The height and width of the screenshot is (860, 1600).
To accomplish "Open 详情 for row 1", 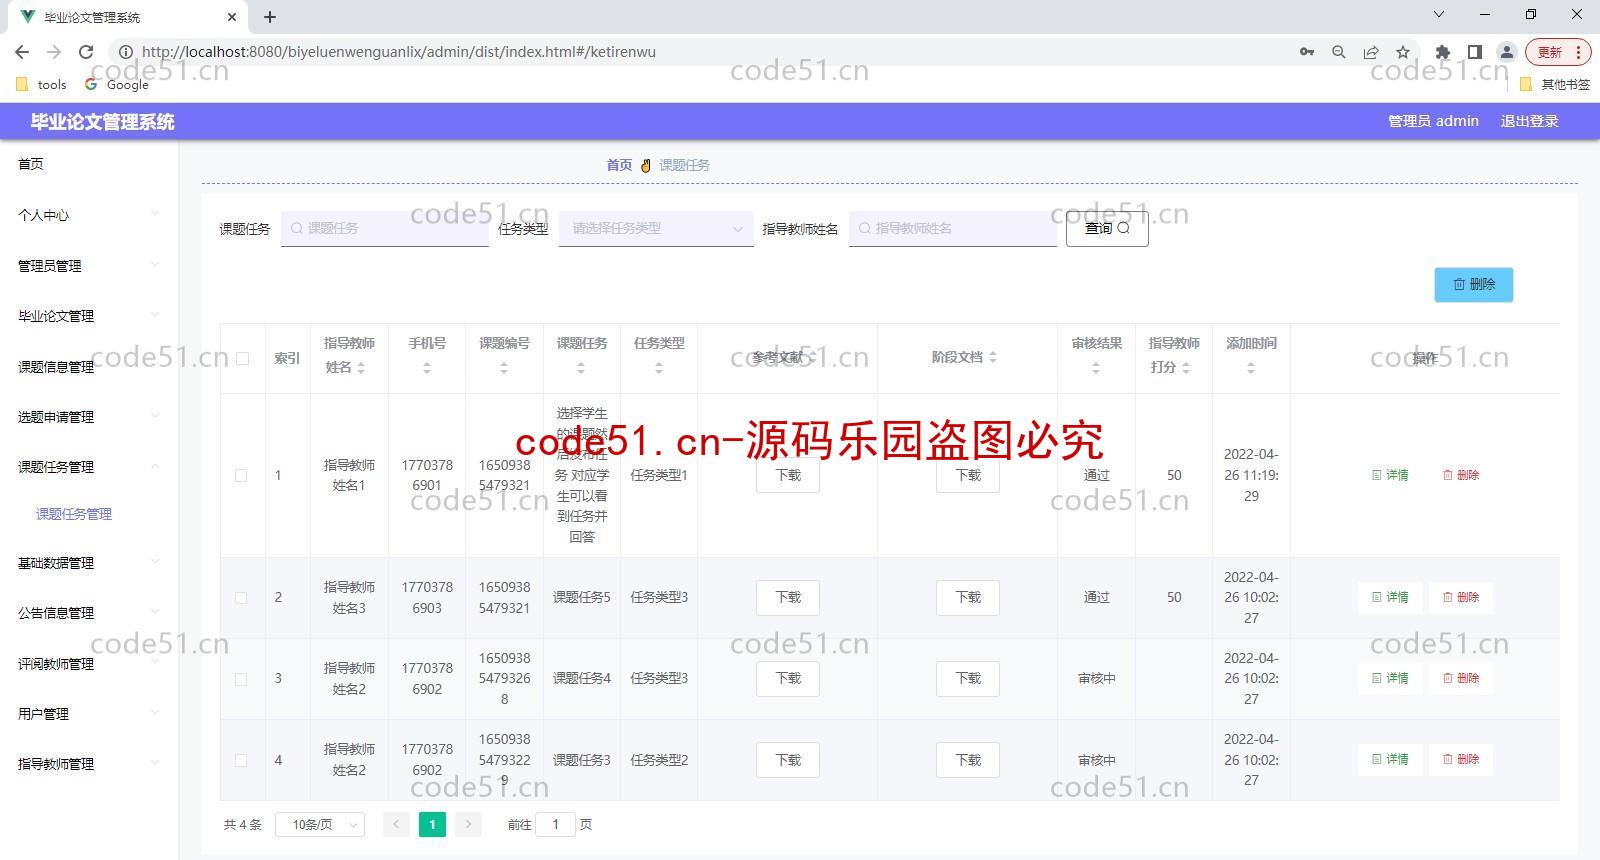I will point(1390,475).
